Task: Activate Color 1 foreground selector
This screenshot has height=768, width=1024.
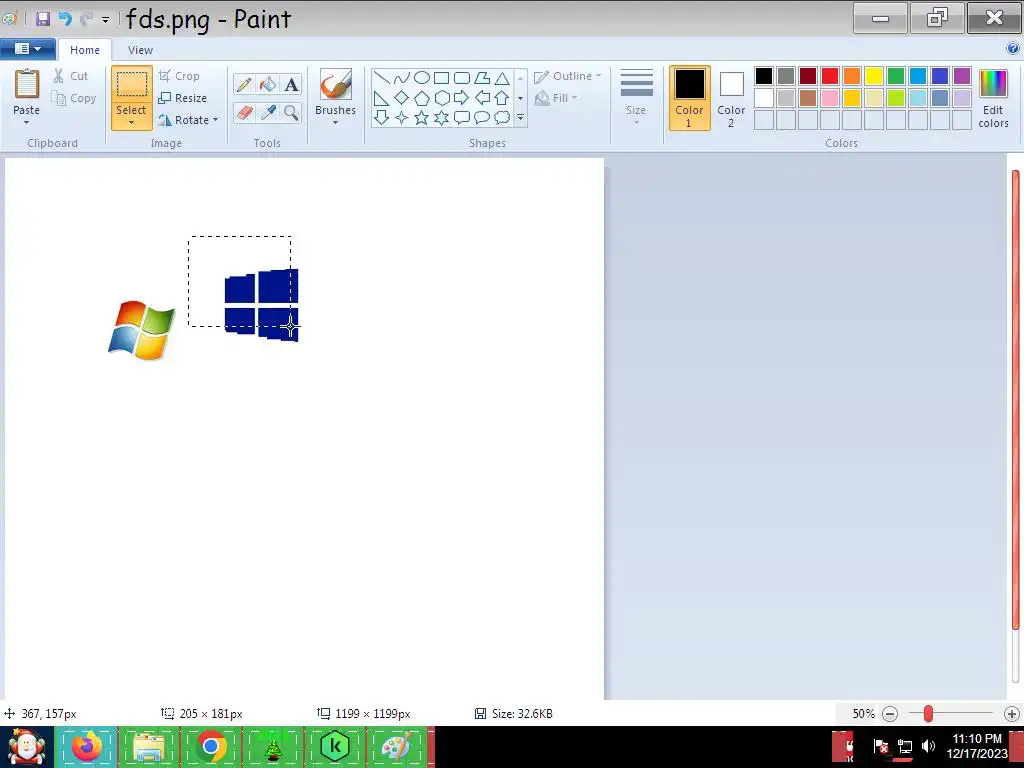Action: (x=690, y=98)
